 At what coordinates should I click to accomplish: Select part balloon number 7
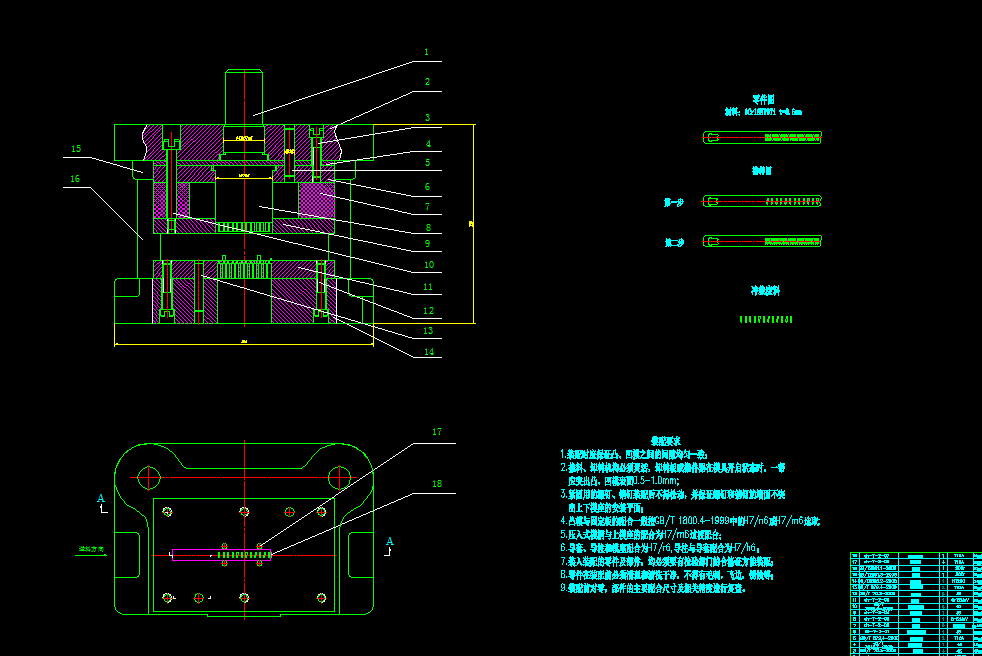click(428, 206)
